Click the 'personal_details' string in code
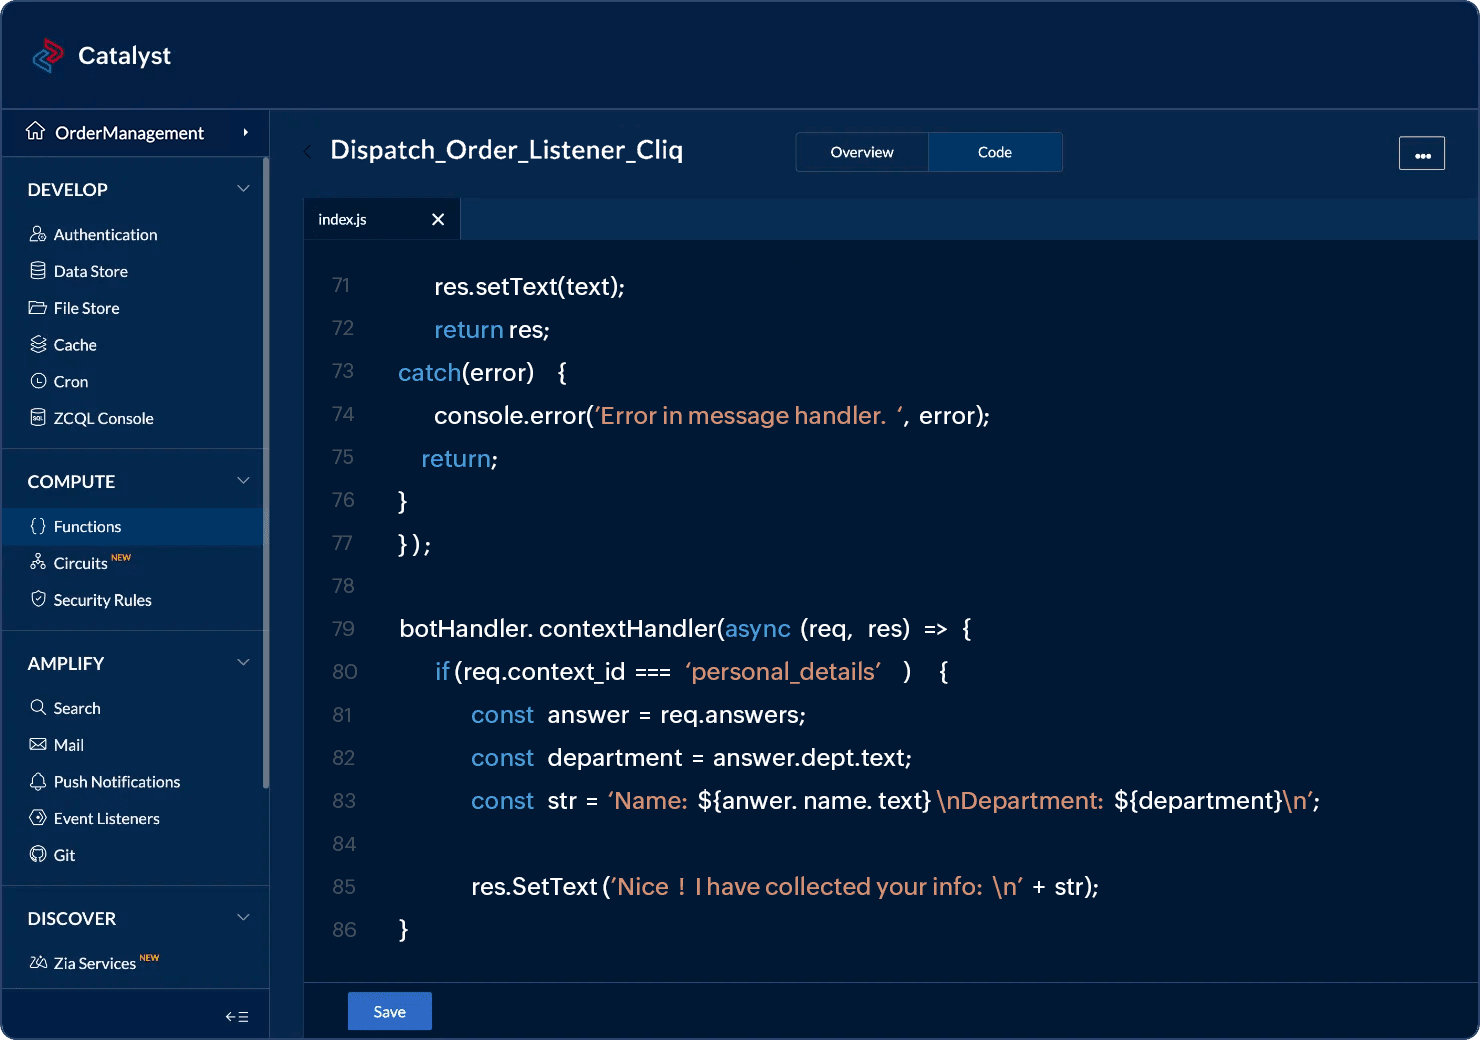1480x1040 pixels. tap(783, 672)
